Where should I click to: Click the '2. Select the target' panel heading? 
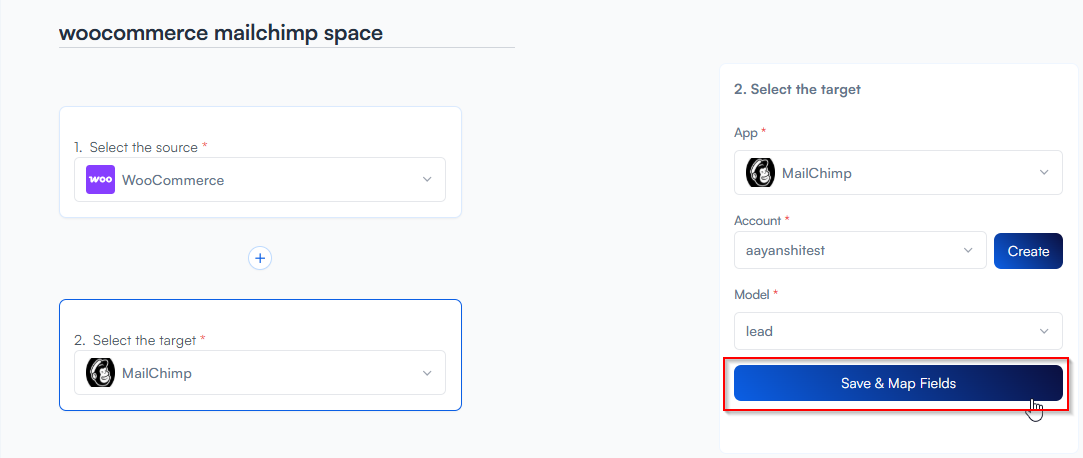pyautogui.click(x=797, y=89)
